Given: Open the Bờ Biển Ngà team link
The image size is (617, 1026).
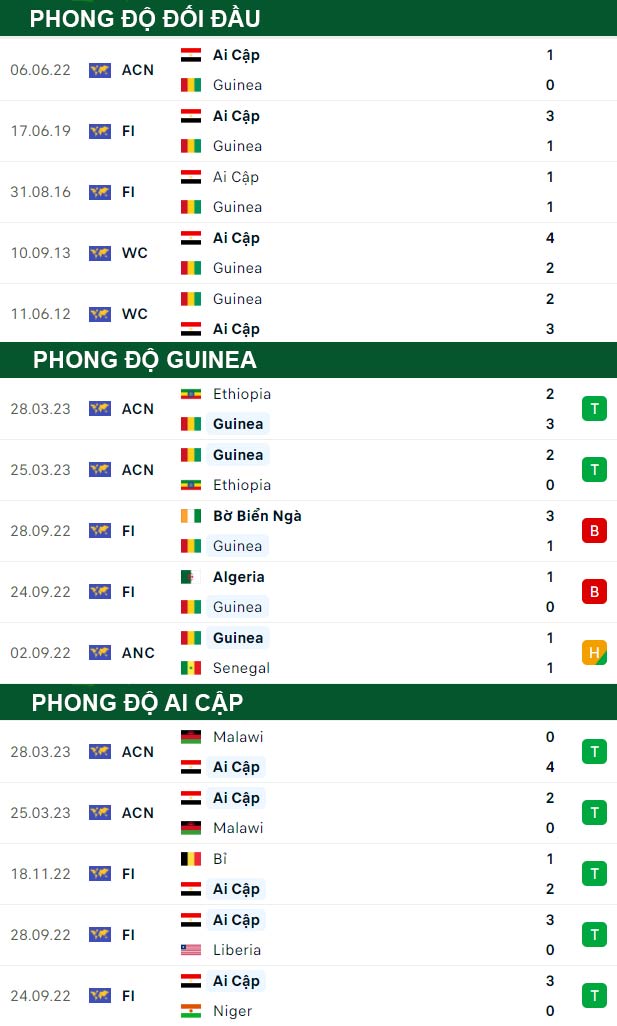Looking at the screenshot, I should pyautogui.click(x=257, y=516).
